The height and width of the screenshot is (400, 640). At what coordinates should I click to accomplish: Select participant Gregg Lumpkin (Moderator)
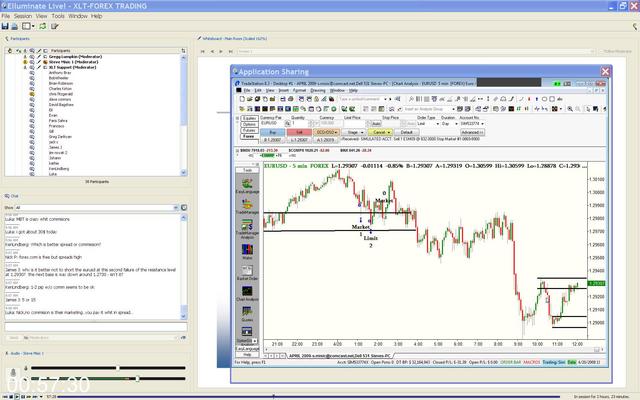tap(75, 56)
